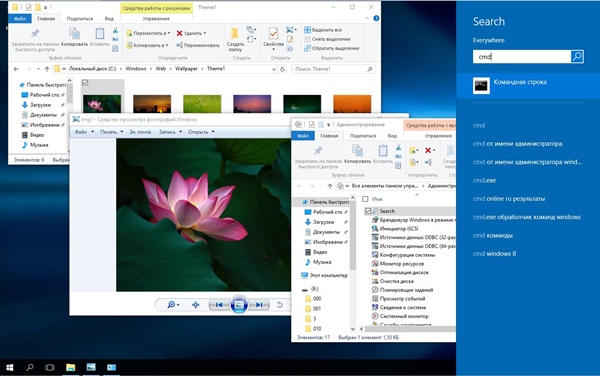
Task: Select Планировщик заданий in Администрирование list
Action: (x=402, y=290)
